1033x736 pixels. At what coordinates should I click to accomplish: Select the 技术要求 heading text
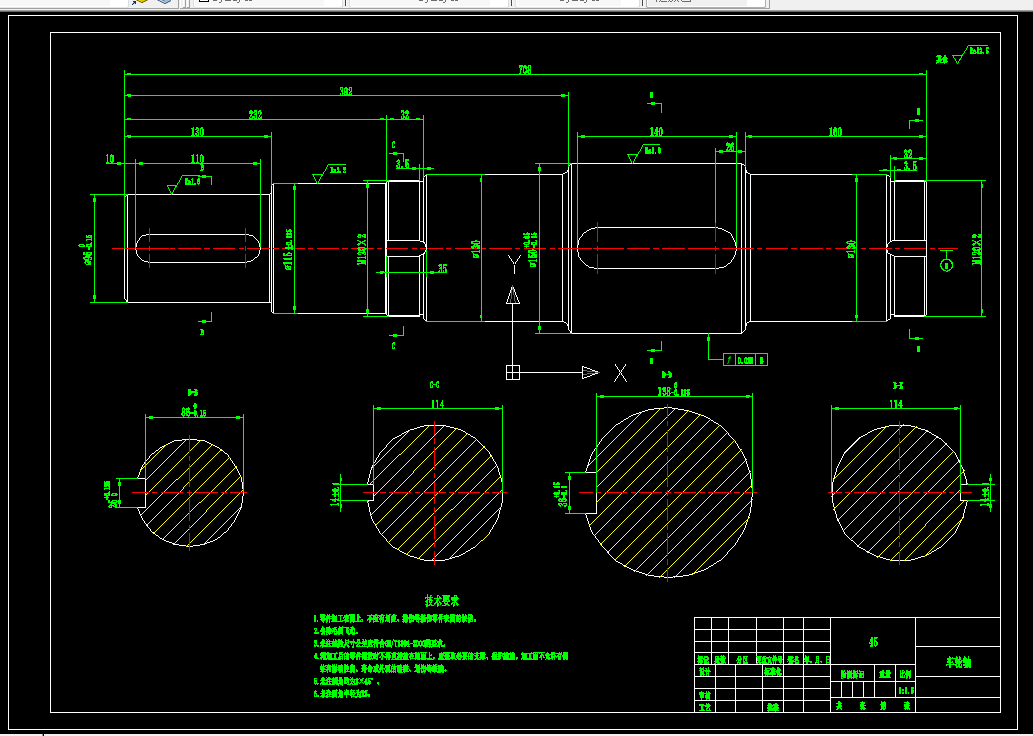[x=442, y=601]
